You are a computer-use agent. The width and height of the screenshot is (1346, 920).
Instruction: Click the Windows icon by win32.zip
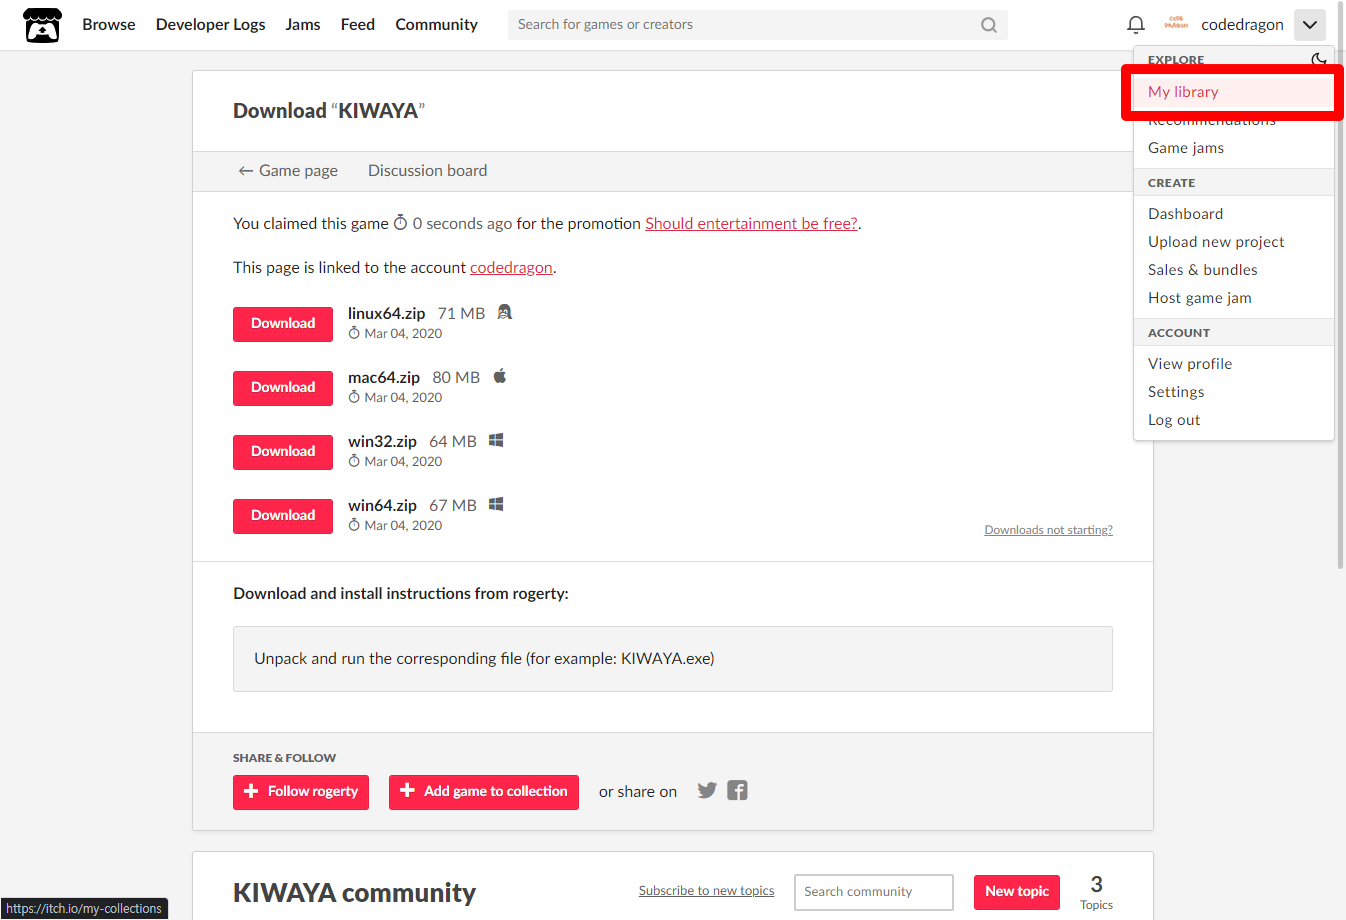point(496,440)
